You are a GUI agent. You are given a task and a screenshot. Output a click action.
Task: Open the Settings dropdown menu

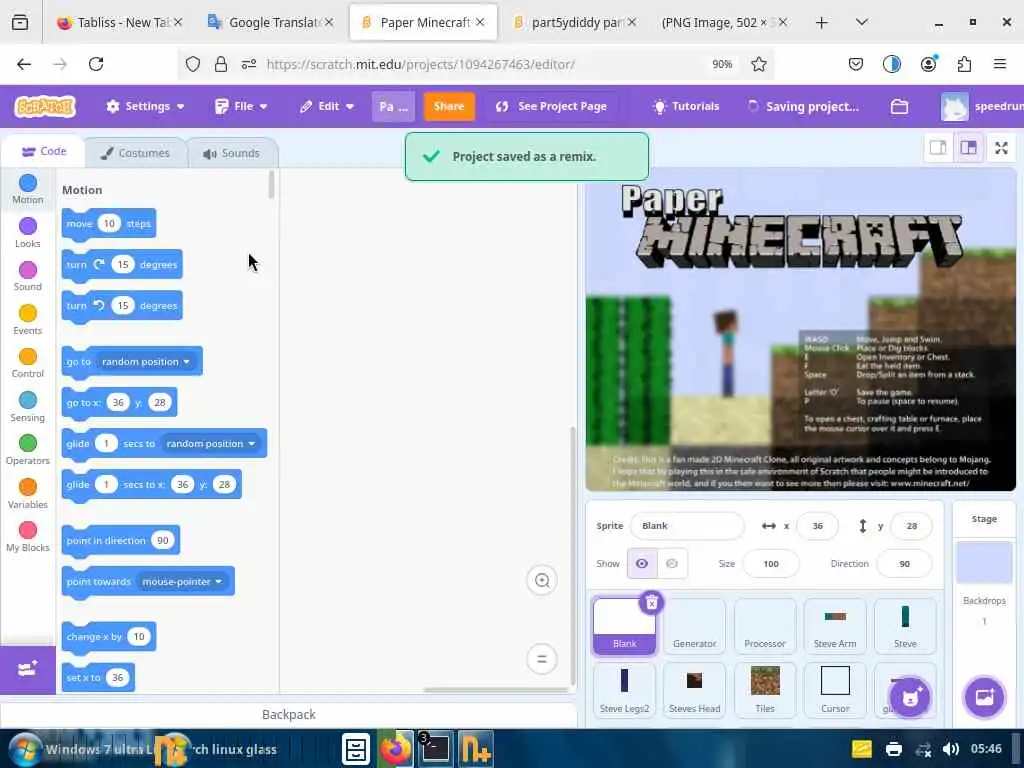click(x=146, y=106)
